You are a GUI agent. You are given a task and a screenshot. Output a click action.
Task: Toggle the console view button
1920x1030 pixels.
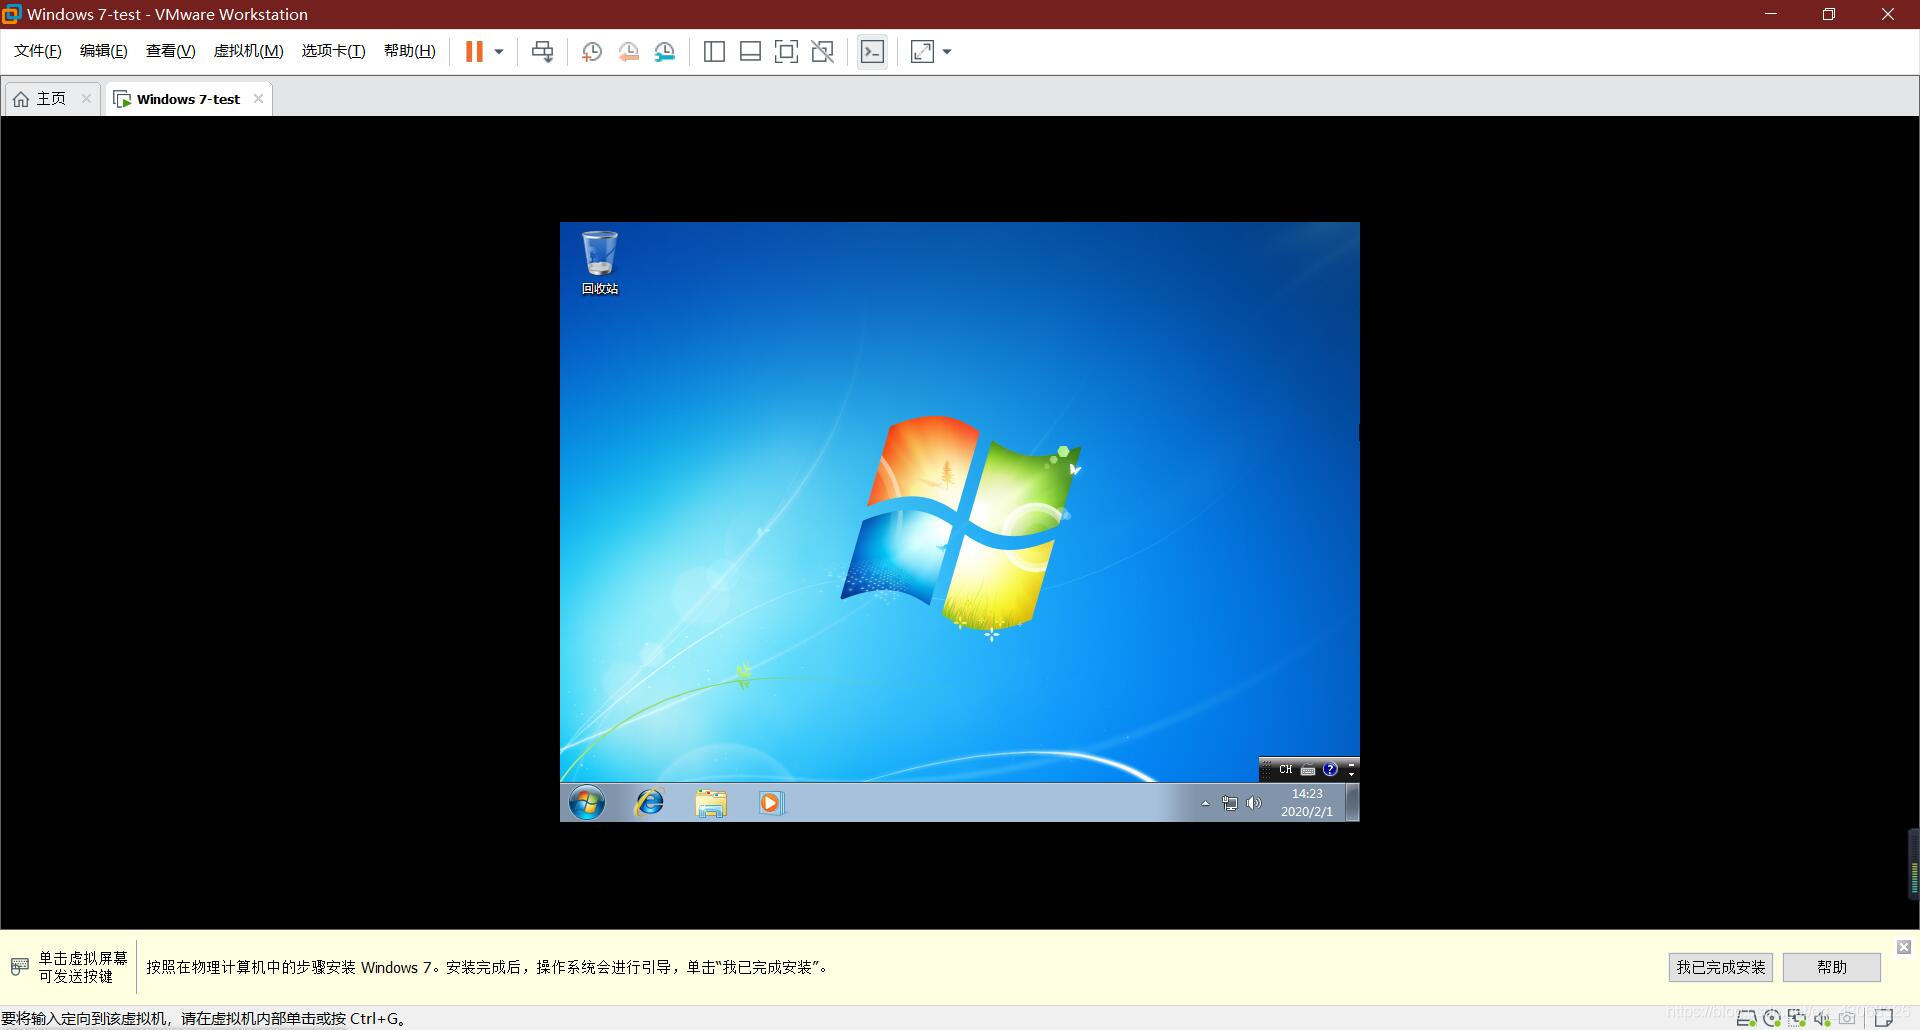[872, 52]
